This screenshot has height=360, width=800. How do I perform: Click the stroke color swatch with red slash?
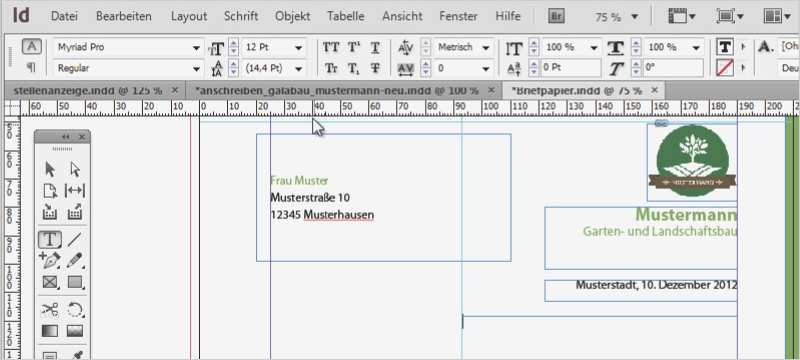(x=724, y=67)
